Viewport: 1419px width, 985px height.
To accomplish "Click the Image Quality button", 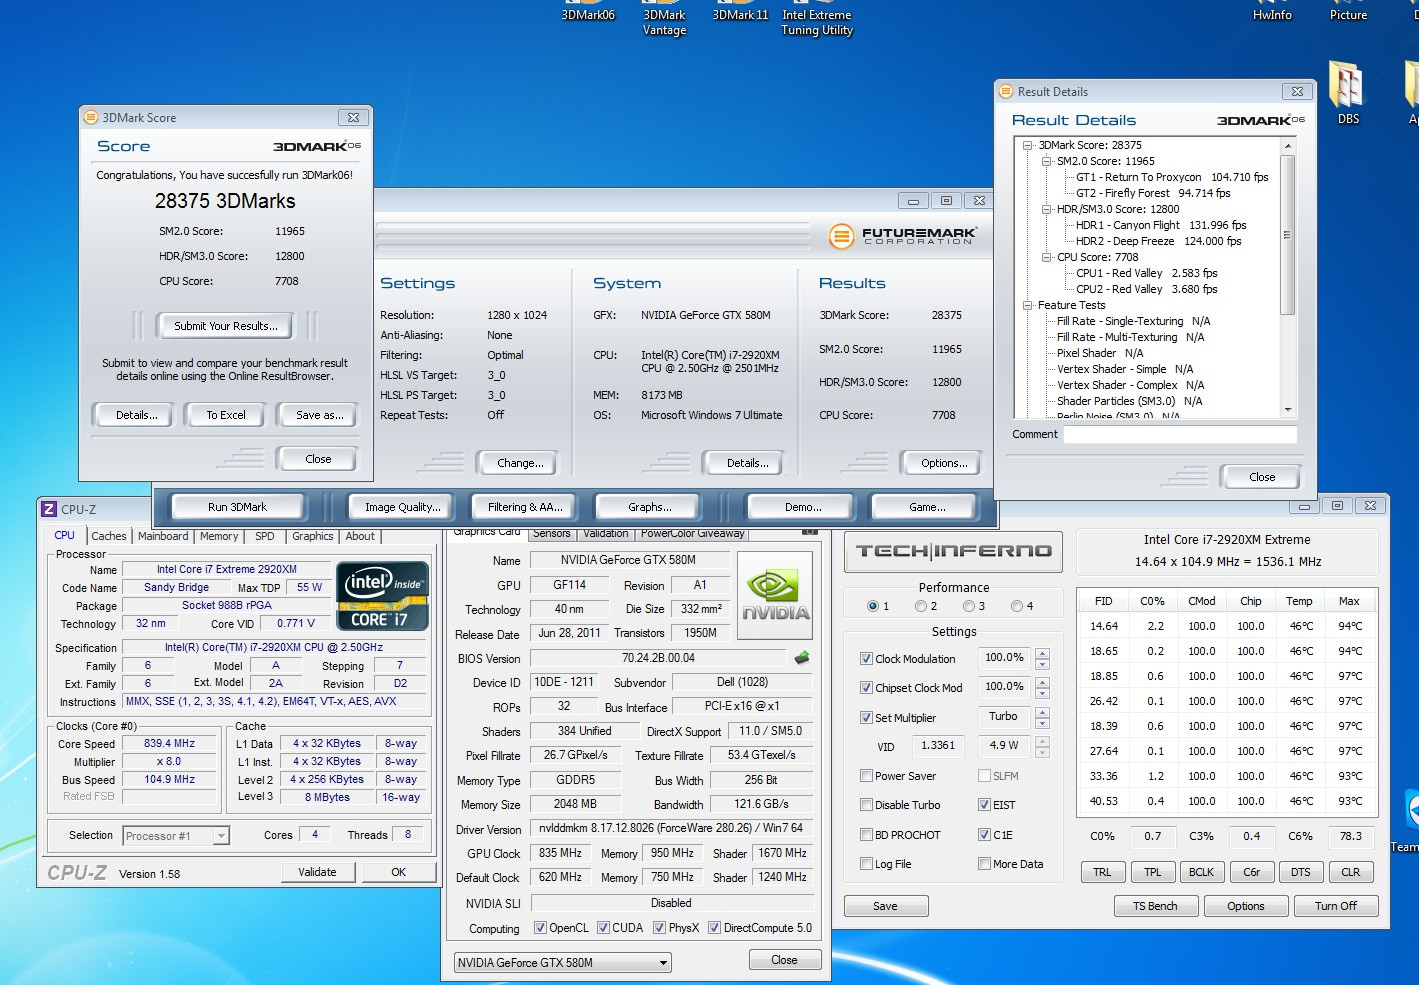I will coord(402,507).
